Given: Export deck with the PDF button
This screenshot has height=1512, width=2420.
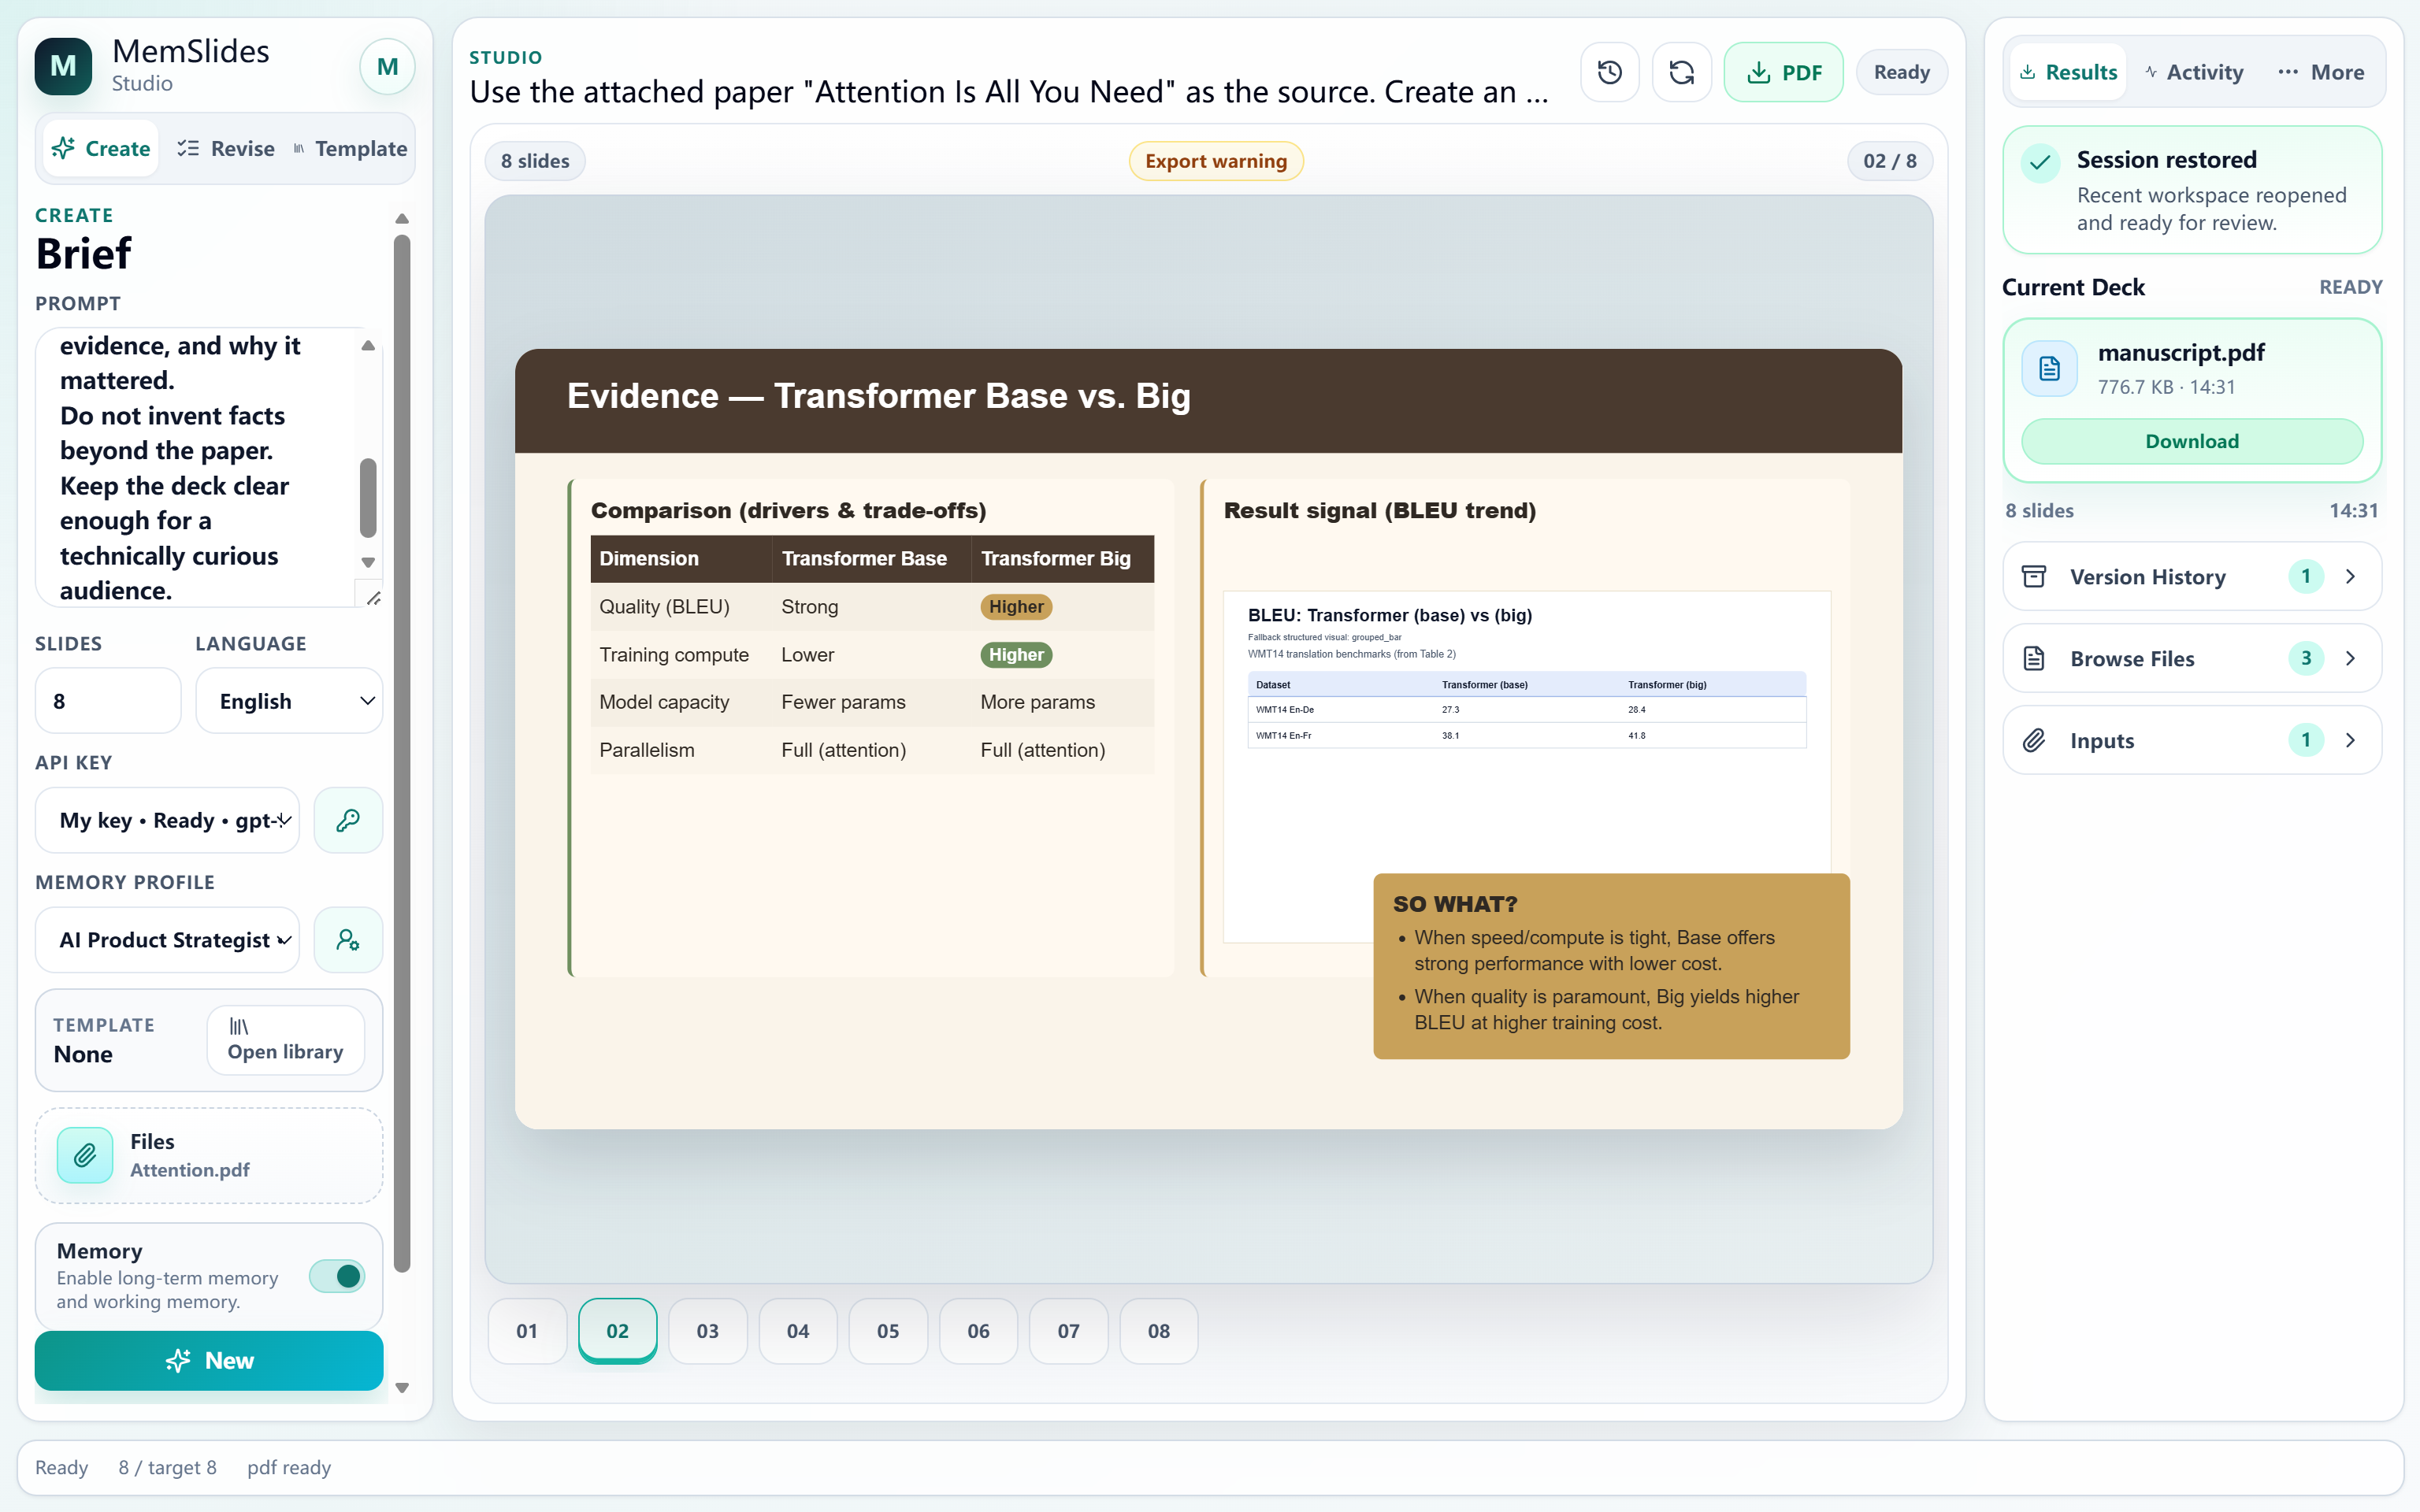Looking at the screenshot, I should pos(1784,72).
